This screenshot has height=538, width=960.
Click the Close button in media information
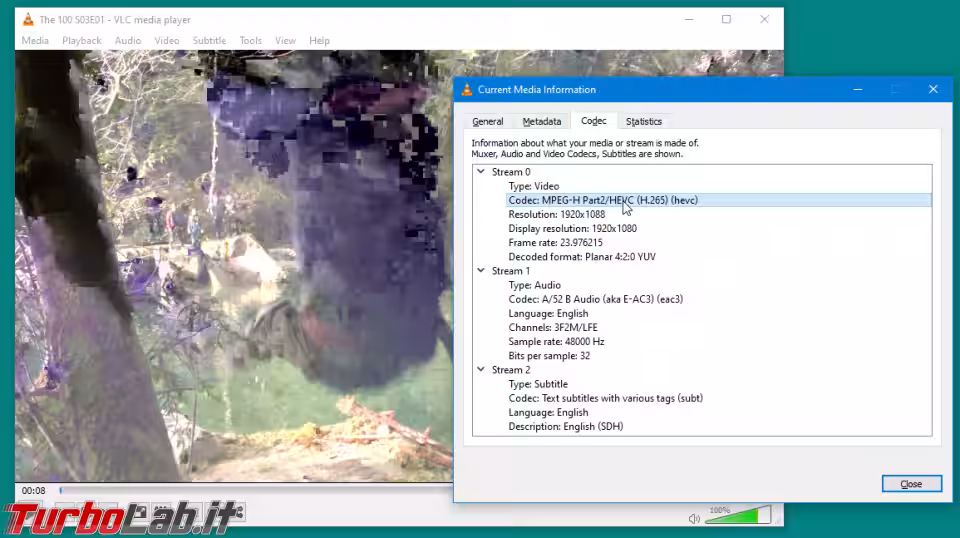(912, 484)
